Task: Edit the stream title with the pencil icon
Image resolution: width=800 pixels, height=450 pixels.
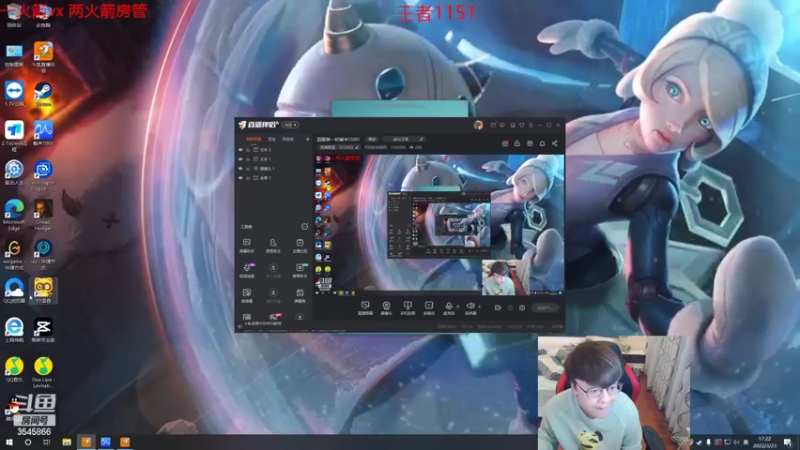Action: (421, 139)
